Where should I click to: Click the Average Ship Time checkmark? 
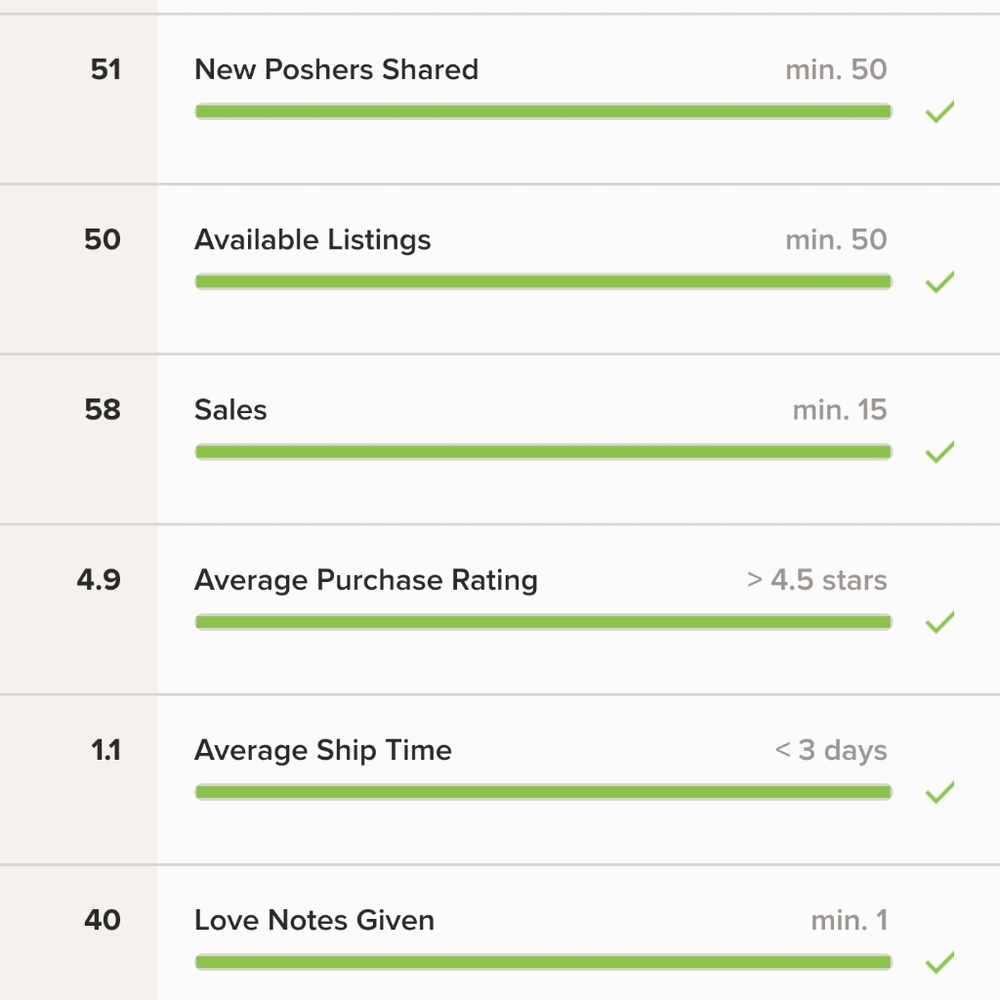[x=939, y=792]
